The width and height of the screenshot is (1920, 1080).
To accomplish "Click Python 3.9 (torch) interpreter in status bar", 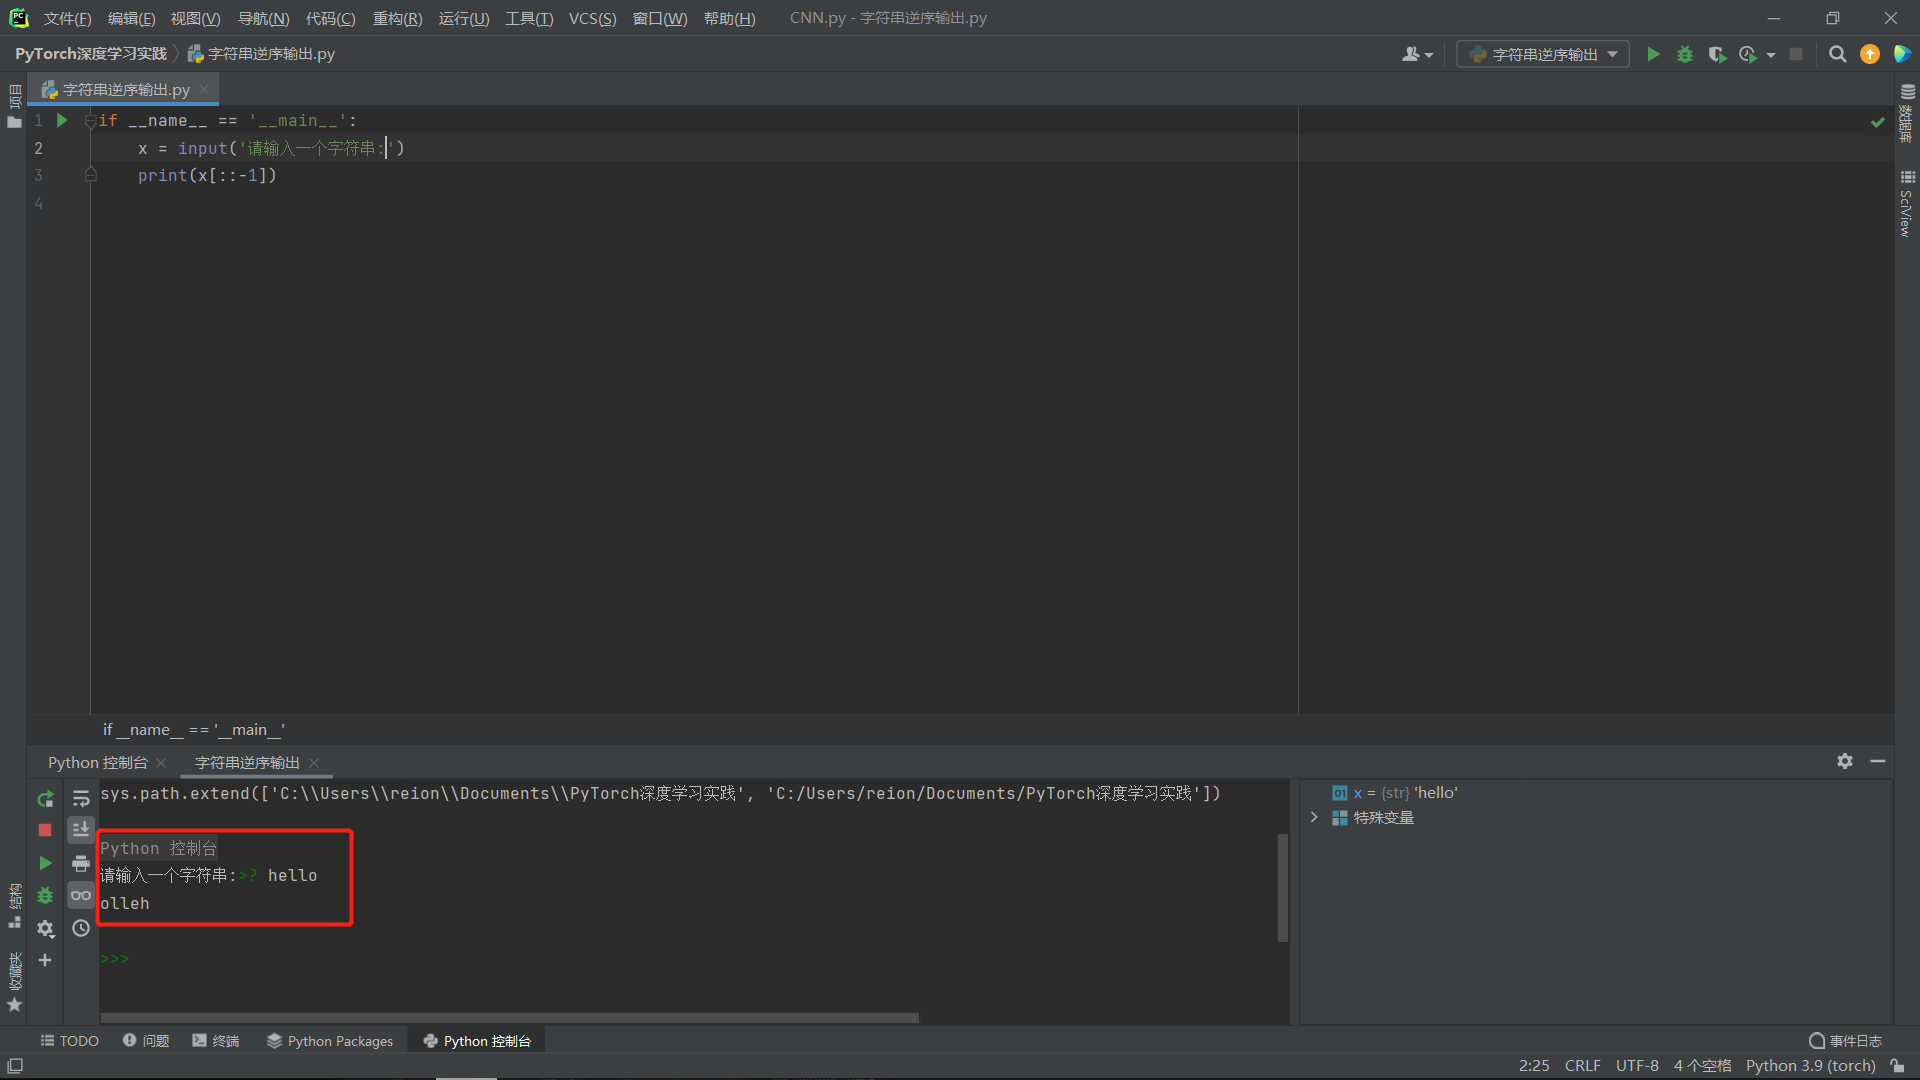I will pyautogui.click(x=1810, y=1066).
